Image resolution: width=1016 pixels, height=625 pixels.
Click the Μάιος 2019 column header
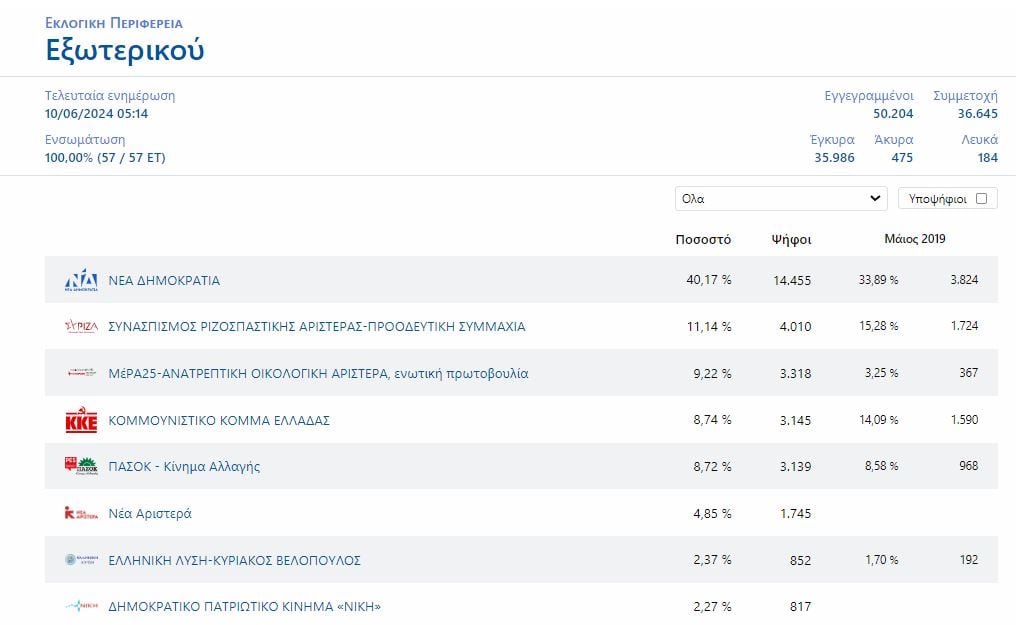coord(915,239)
